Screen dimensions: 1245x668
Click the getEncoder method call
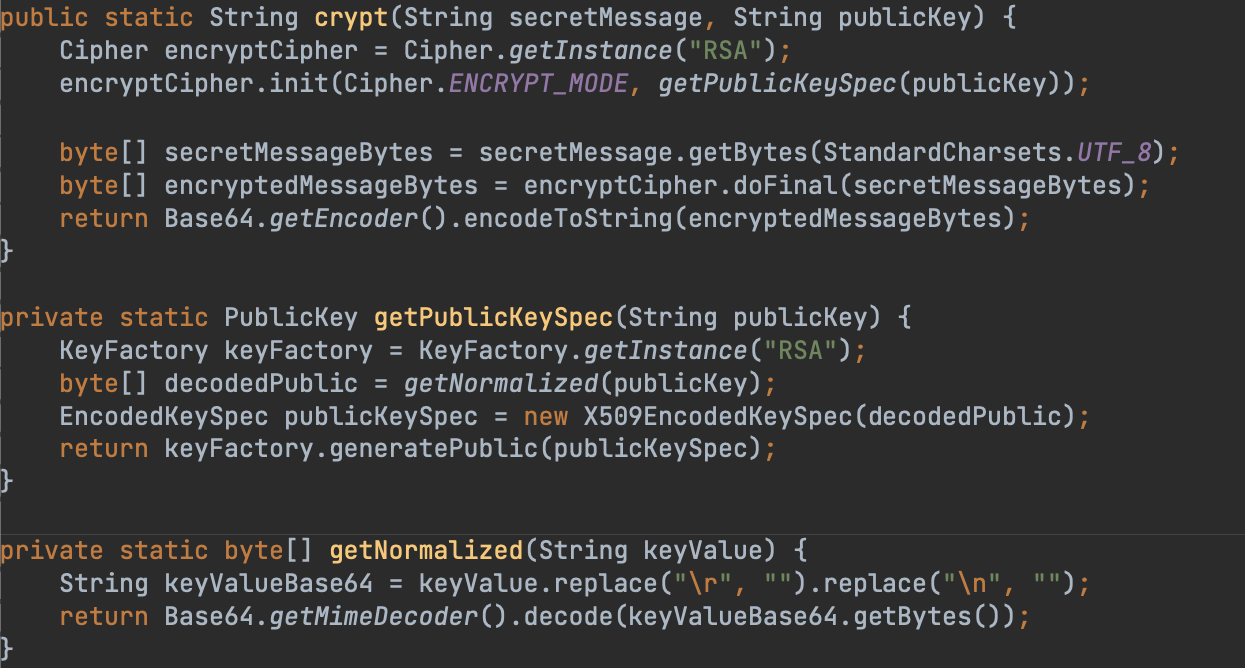coord(343,219)
